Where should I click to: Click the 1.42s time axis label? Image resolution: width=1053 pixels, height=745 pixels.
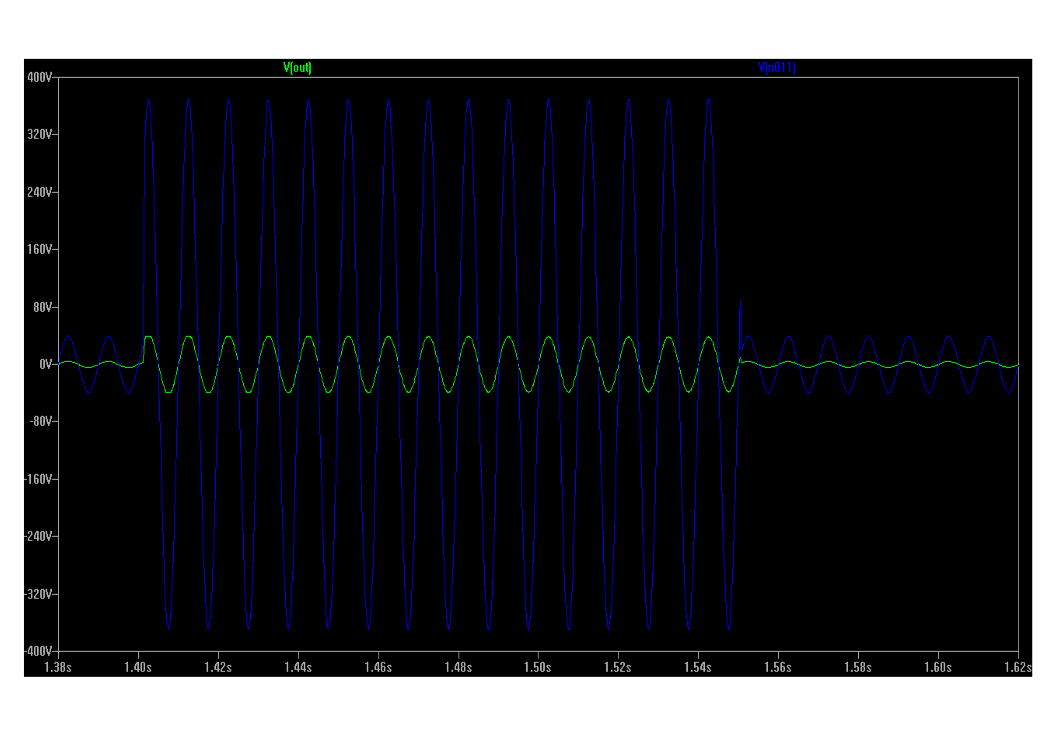pos(218,667)
